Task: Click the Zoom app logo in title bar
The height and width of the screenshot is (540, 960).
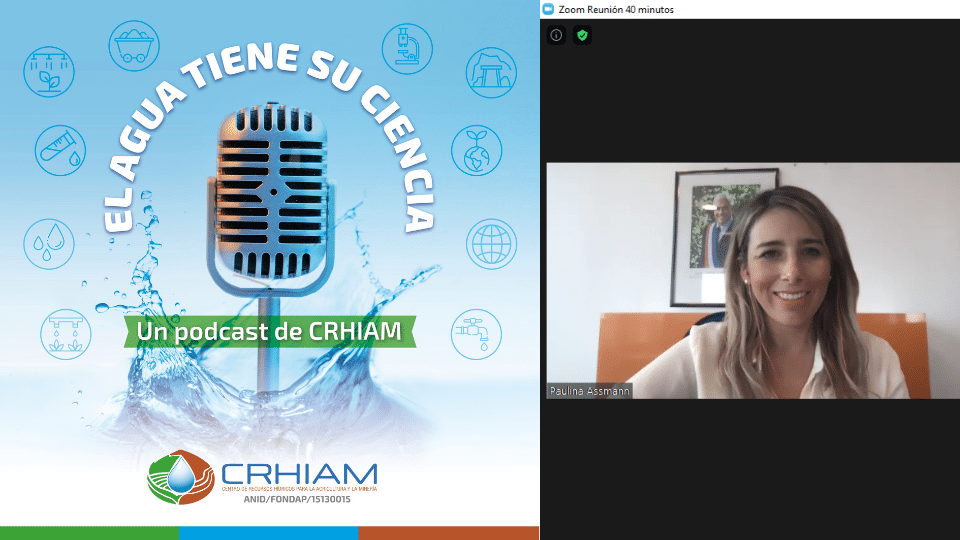Action: (549, 9)
